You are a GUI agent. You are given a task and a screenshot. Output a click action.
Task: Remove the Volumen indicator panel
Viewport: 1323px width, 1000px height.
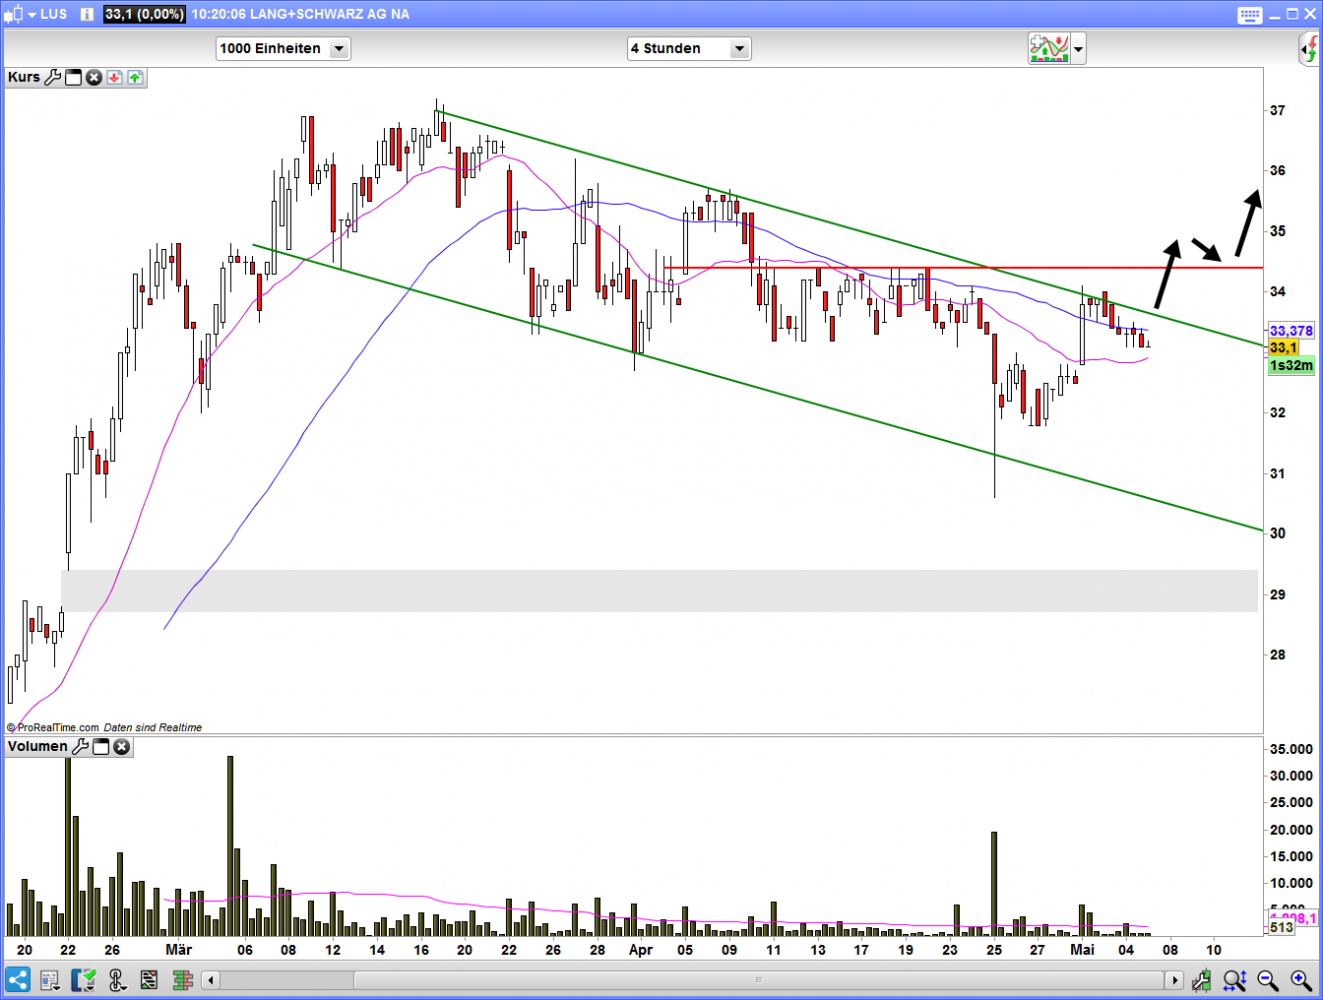[121, 747]
